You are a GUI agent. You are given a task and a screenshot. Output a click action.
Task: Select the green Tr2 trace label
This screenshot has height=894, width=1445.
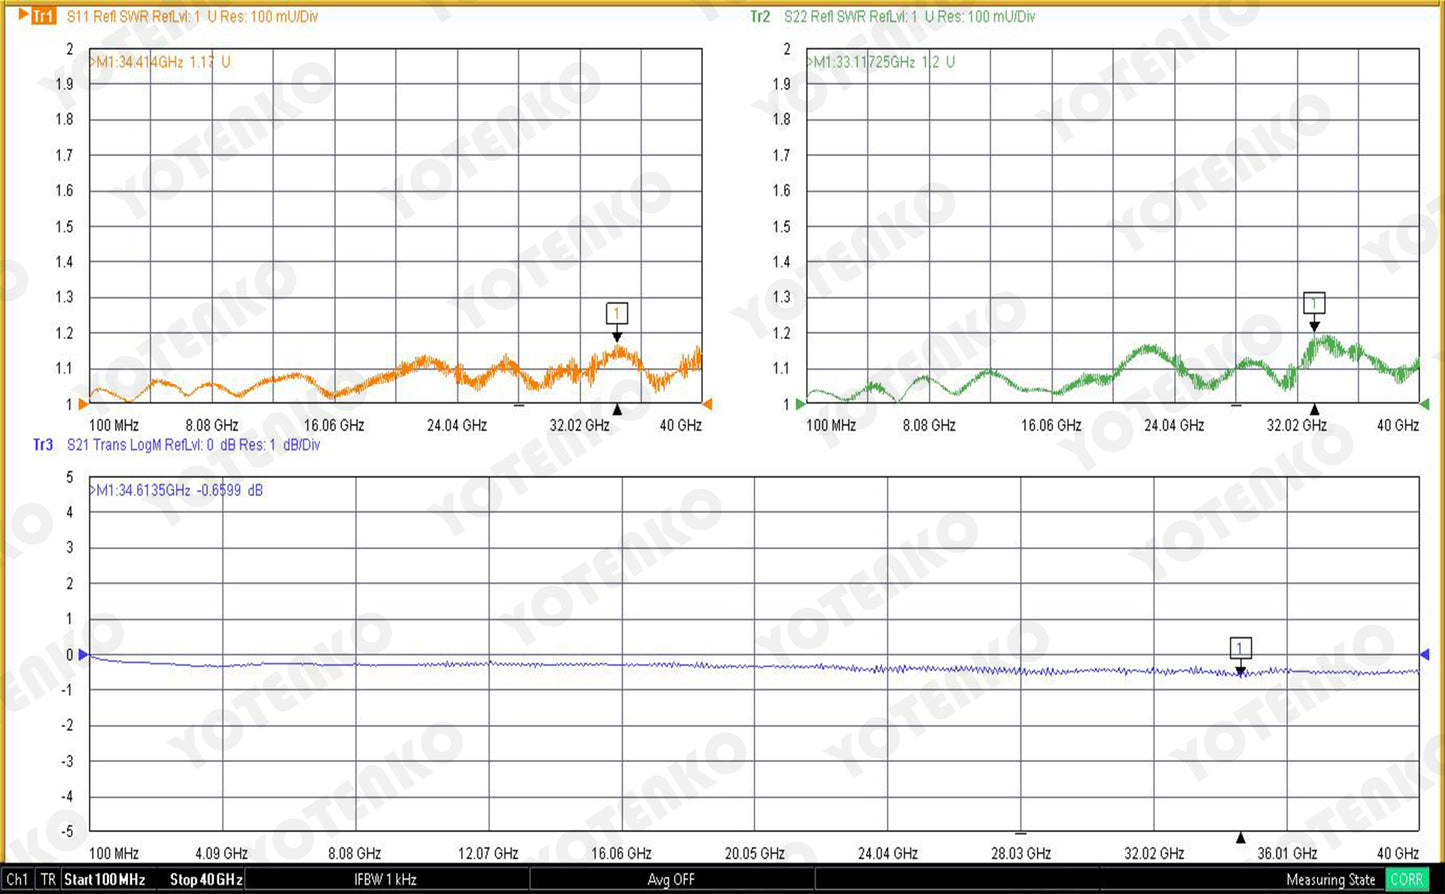tap(760, 17)
